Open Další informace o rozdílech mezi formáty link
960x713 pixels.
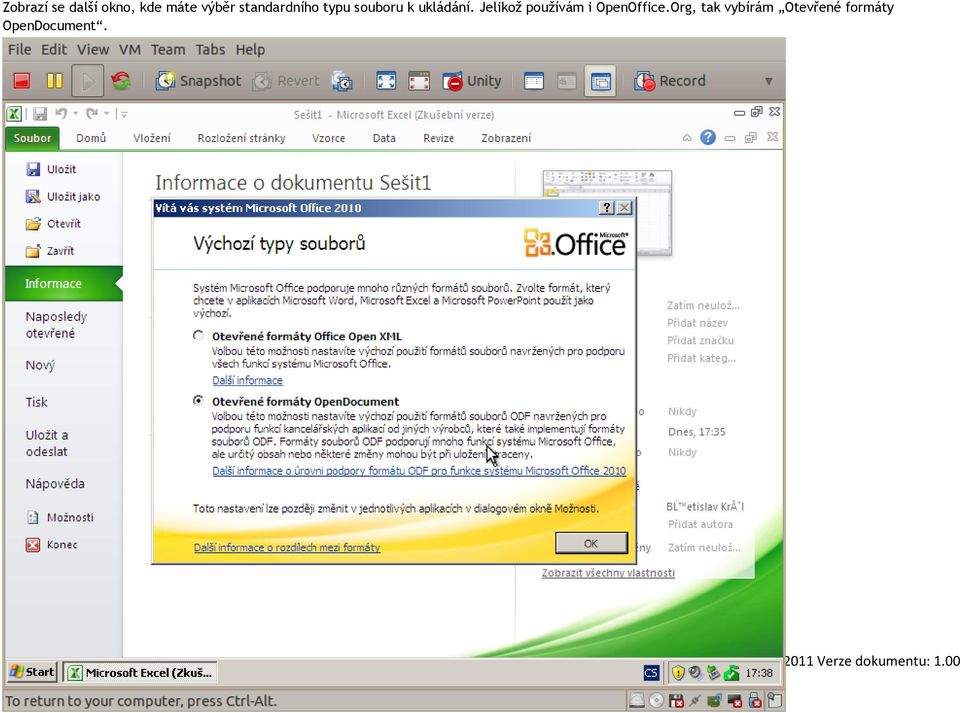tap(287, 547)
